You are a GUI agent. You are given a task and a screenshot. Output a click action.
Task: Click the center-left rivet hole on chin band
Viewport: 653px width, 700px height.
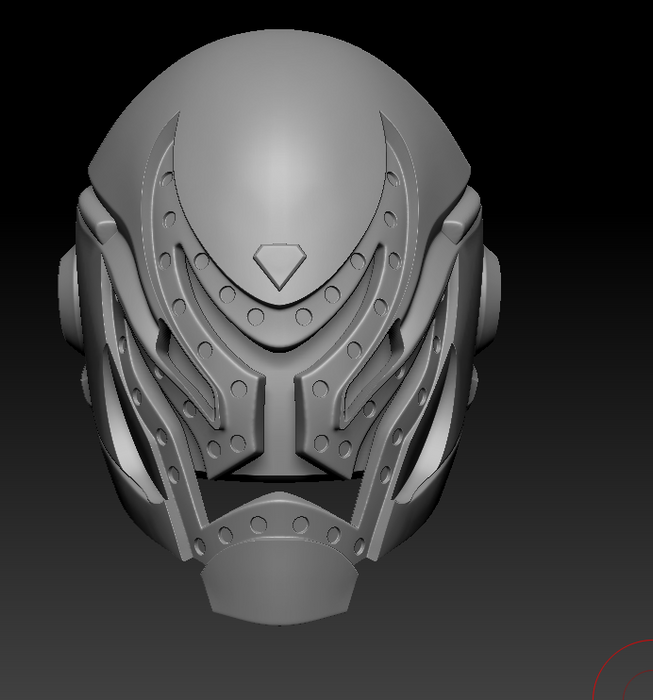coord(259,523)
